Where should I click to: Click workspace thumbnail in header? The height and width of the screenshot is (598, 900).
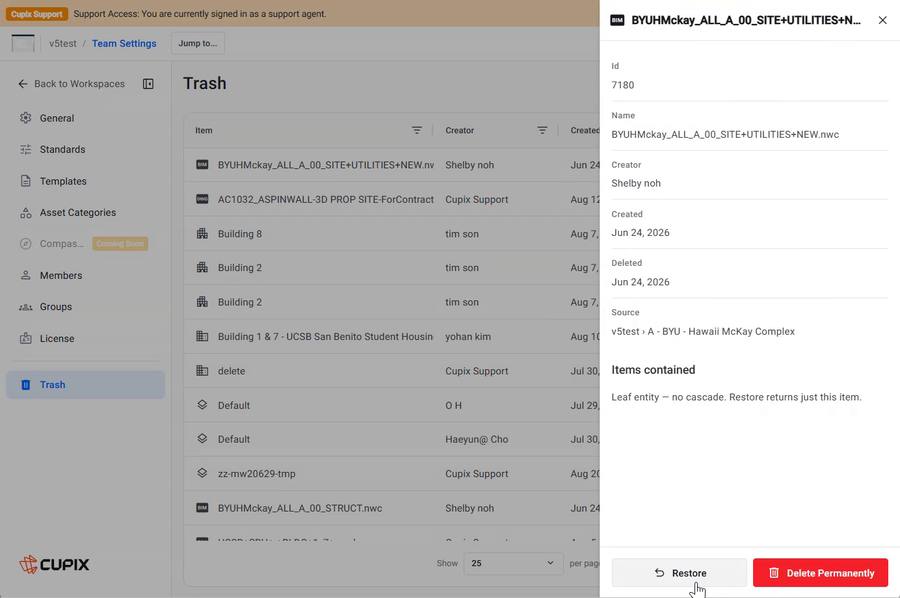(x=23, y=44)
